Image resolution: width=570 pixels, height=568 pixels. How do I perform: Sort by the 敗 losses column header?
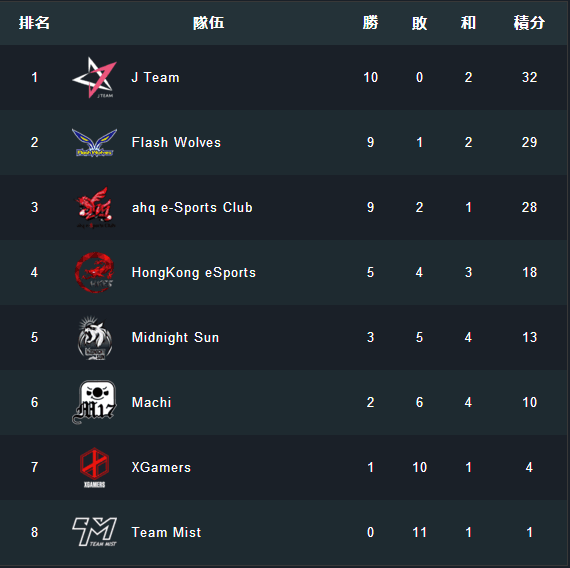point(419,23)
